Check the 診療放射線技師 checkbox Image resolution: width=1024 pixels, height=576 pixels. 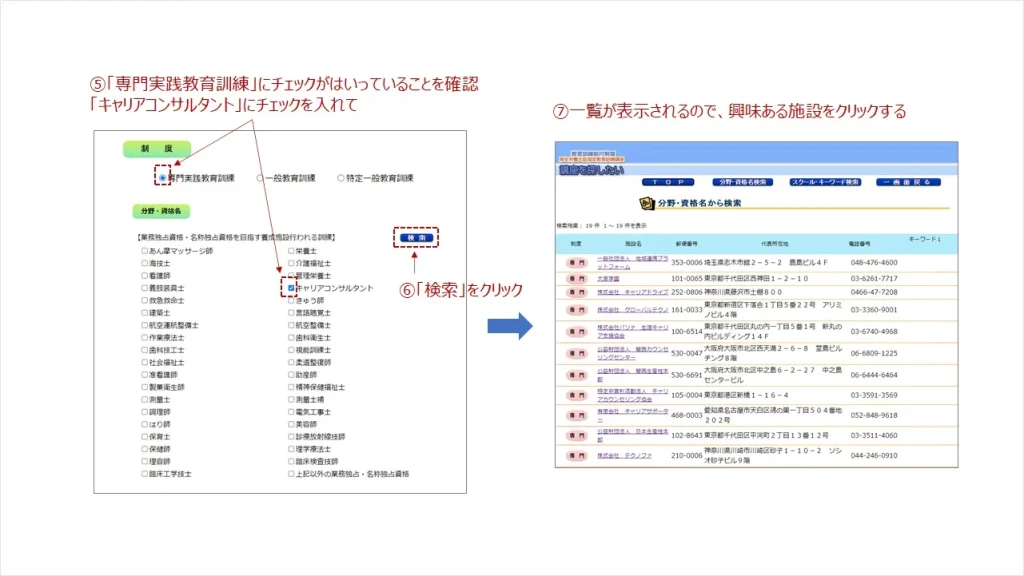[x=291, y=437]
